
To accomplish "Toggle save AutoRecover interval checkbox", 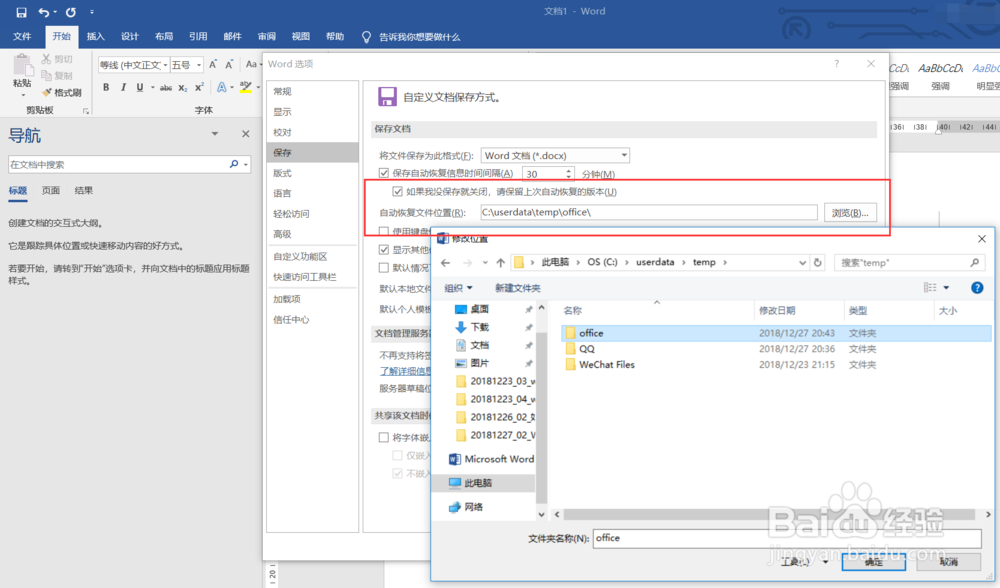I will pyautogui.click(x=384, y=173).
